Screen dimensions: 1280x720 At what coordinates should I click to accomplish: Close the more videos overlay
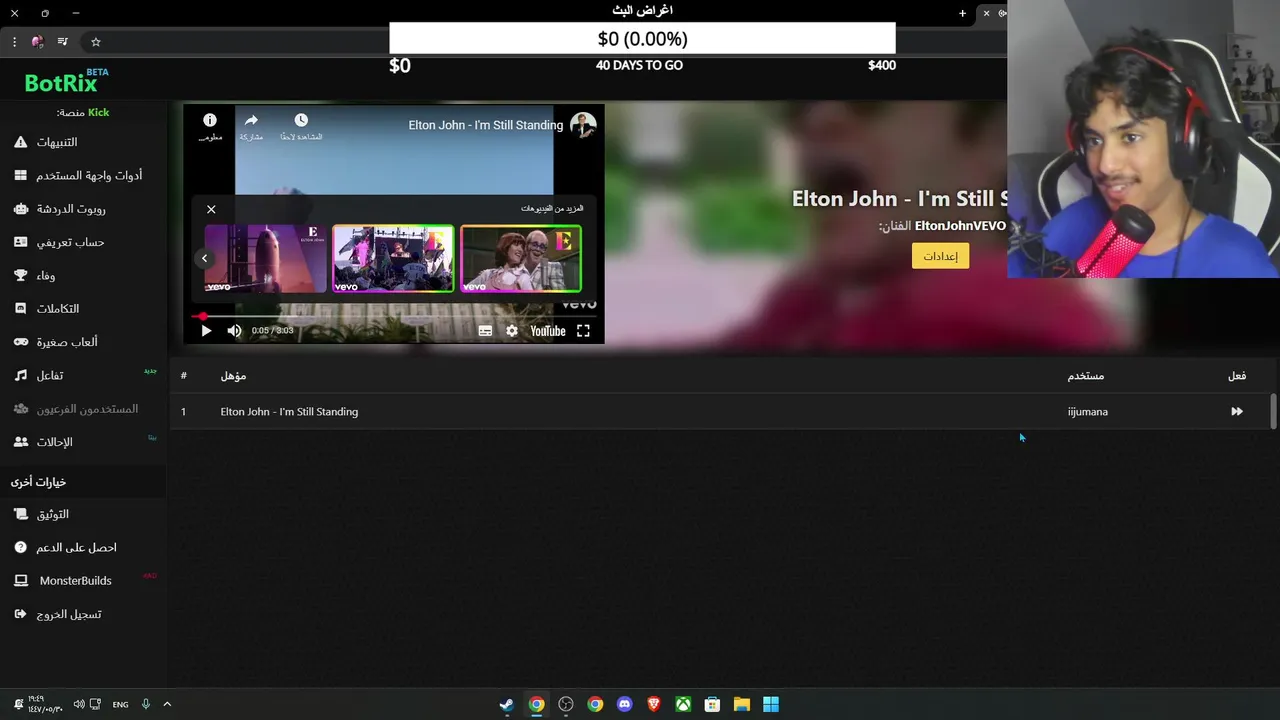[211, 209]
